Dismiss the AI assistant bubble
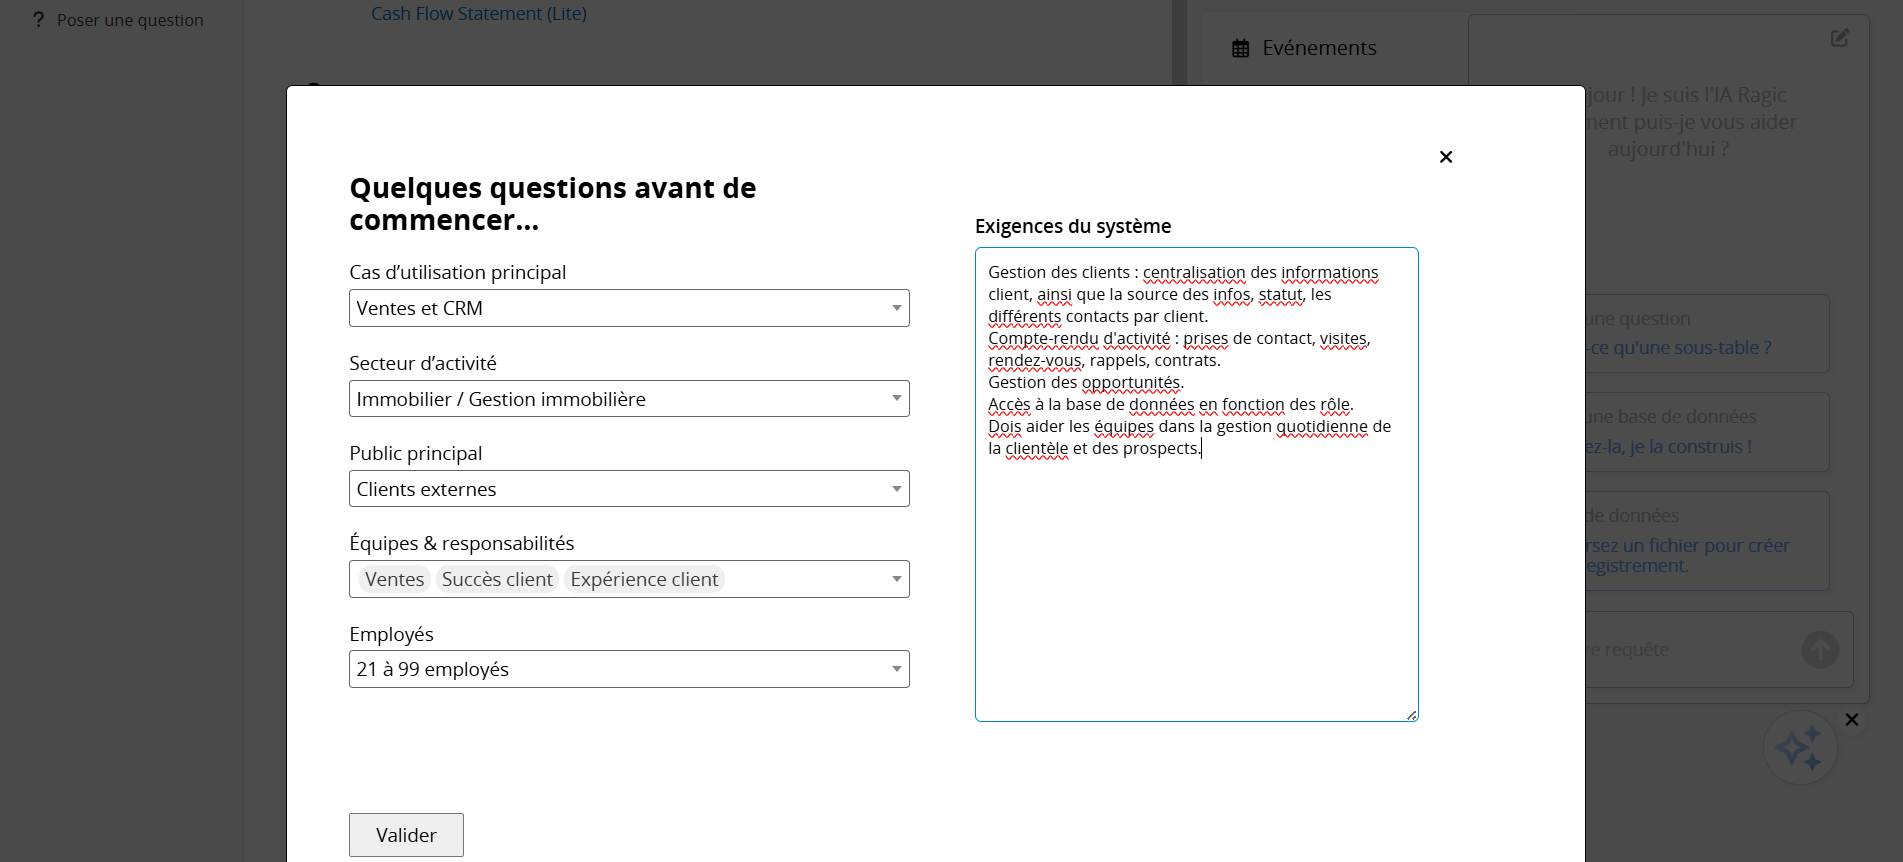Viewport: 1903px width, 862px height. [1851, 720]
